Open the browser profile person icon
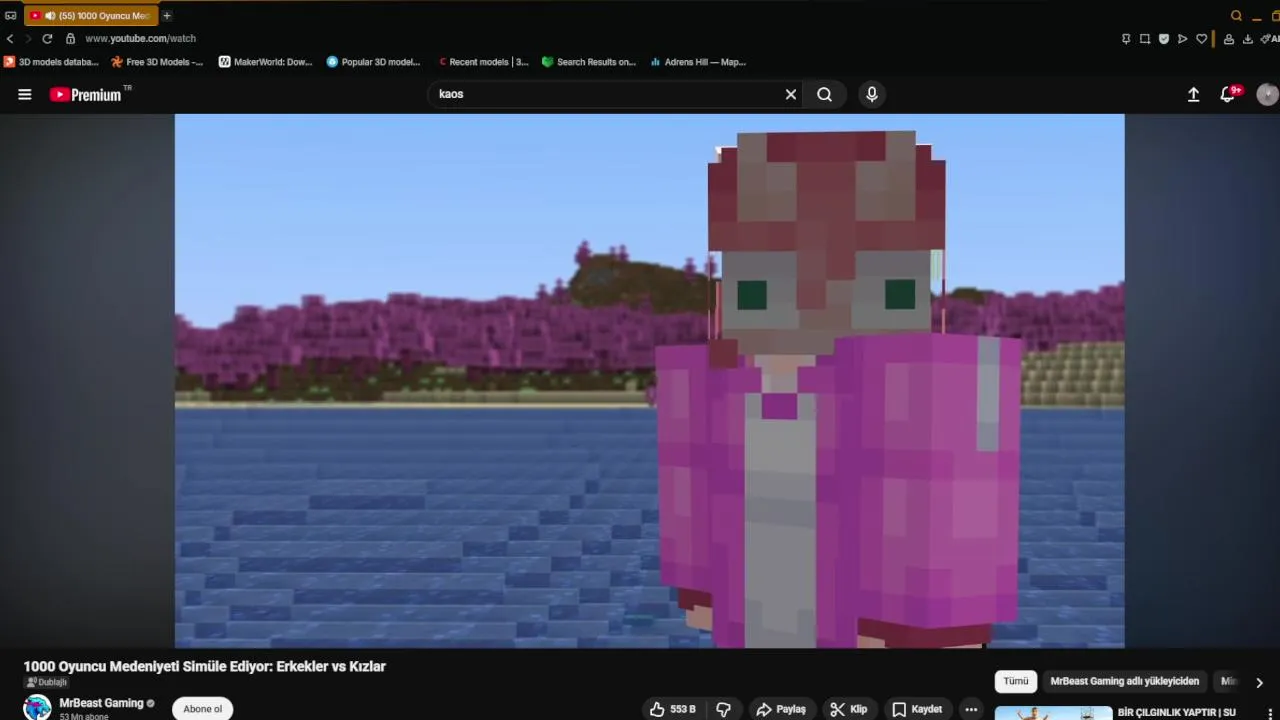The width and height of the screenshot is (1280, 720). [1229, 39]
